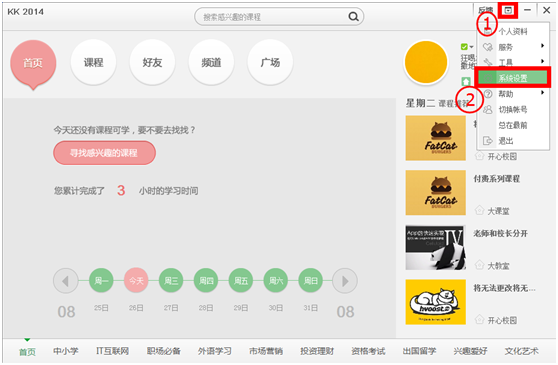Open first FatCat course thumbnail above 付费系列课程

[x=436, y=138]
